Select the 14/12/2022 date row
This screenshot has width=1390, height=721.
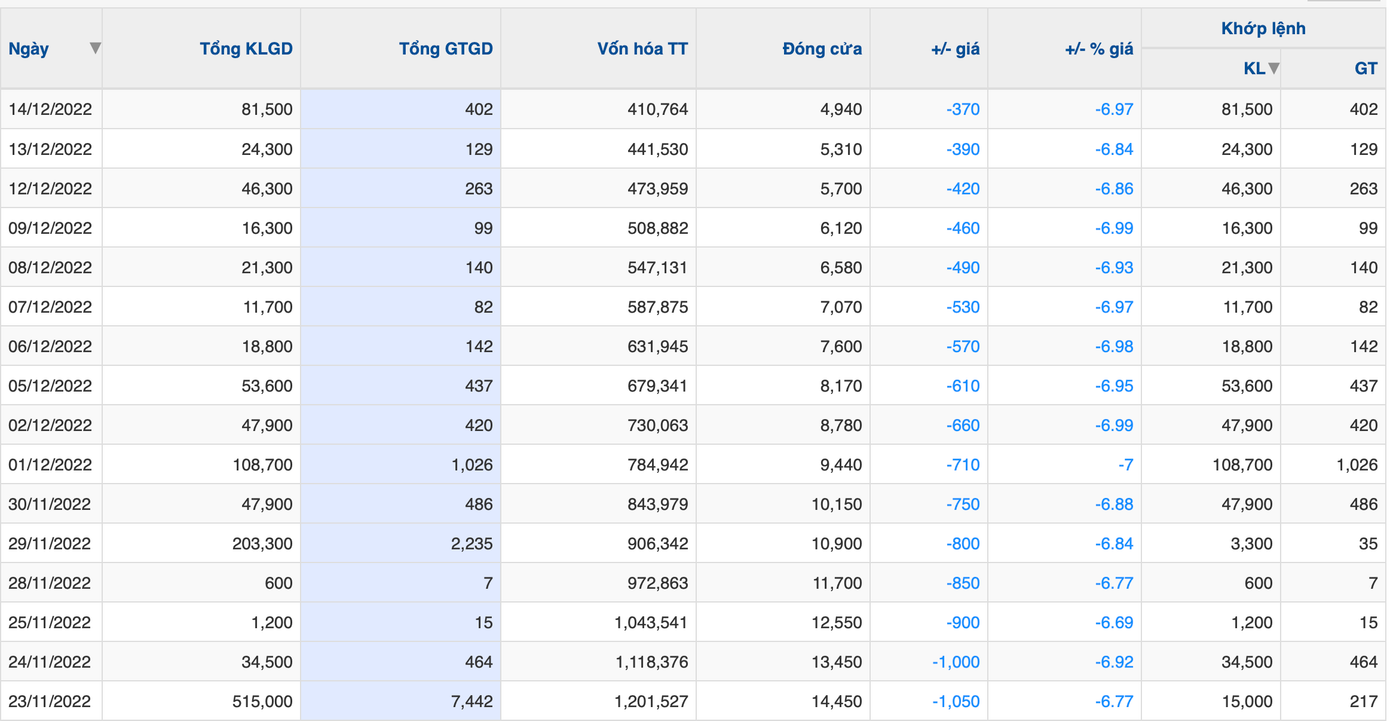50,109
